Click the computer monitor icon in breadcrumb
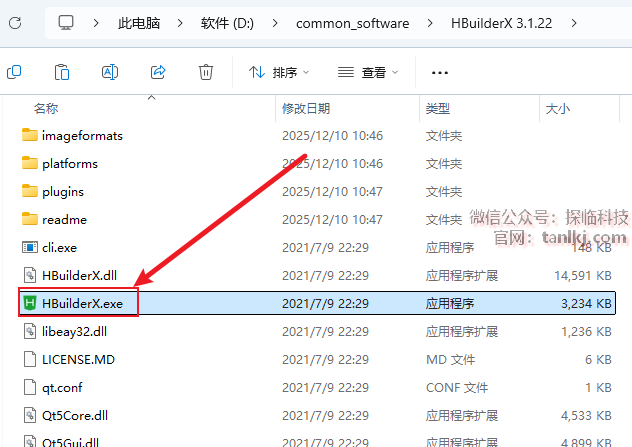Image resolution: width=632 pixels, height=447 pixels. click(66, 23)
